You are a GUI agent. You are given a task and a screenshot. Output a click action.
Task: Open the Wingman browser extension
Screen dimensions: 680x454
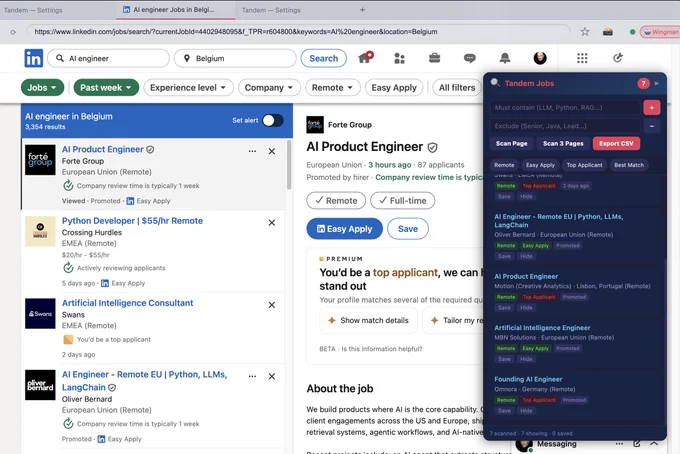coord(660,32)
